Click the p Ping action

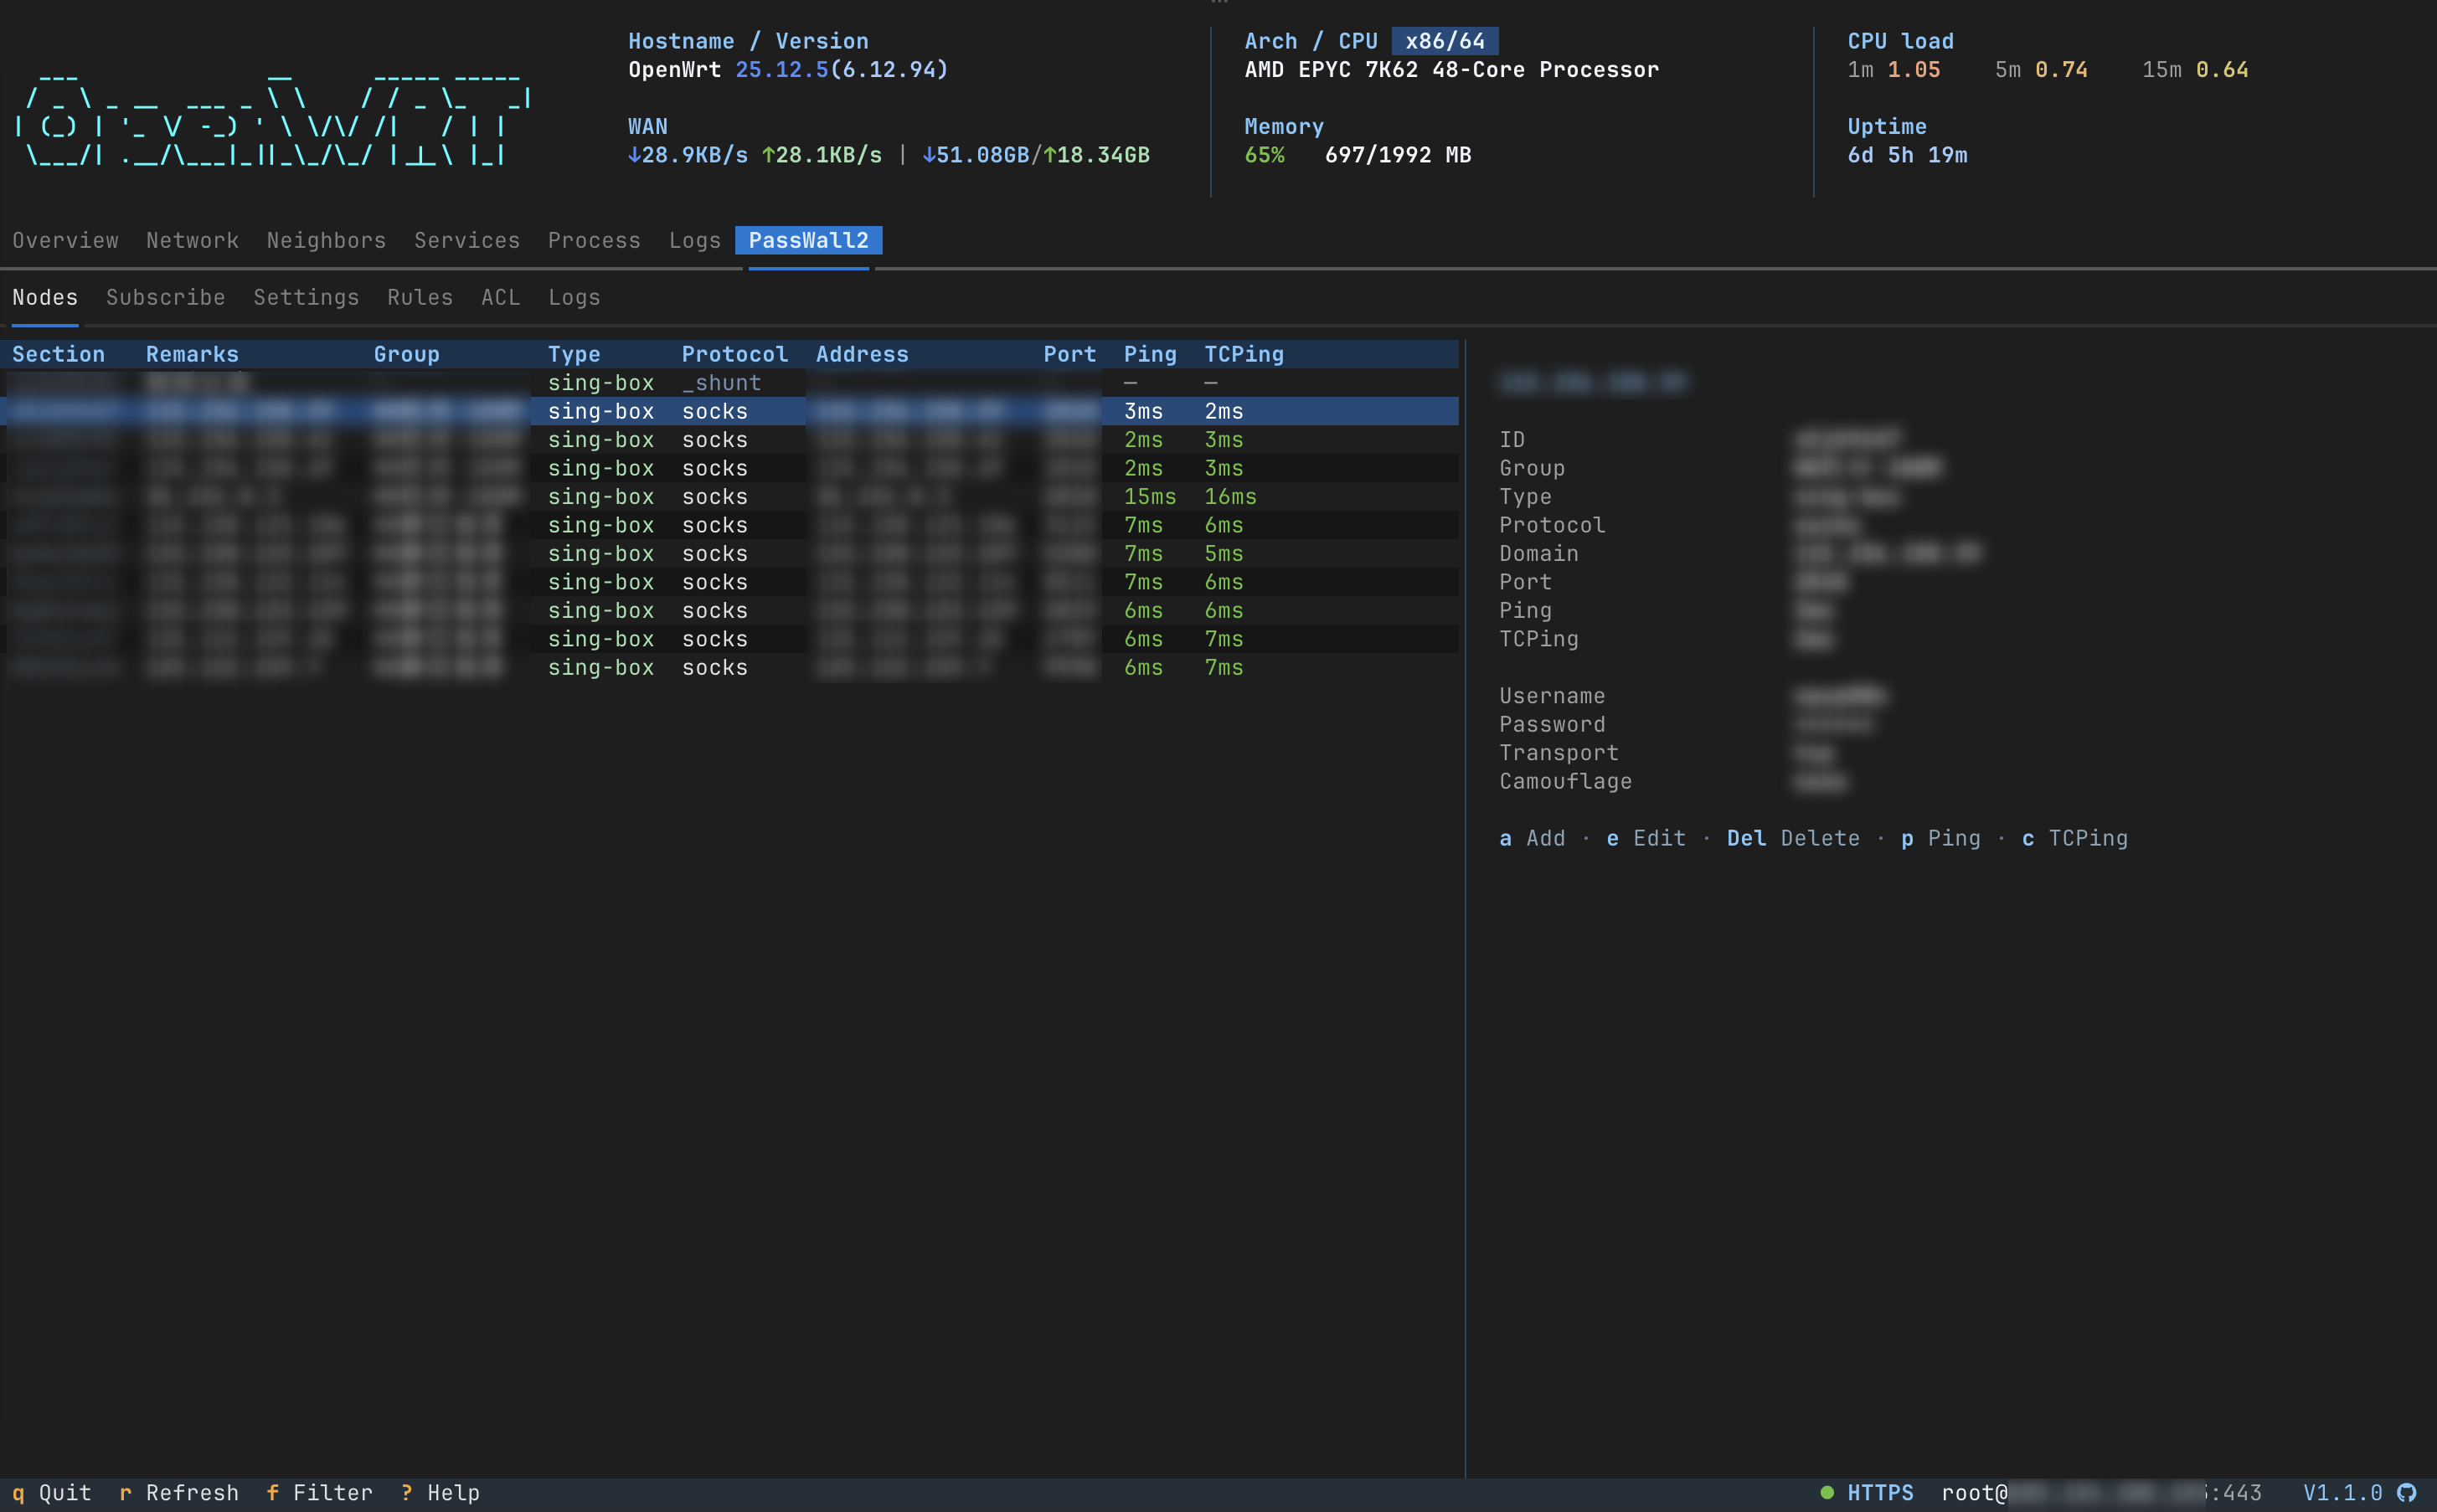click(1941, 839)
